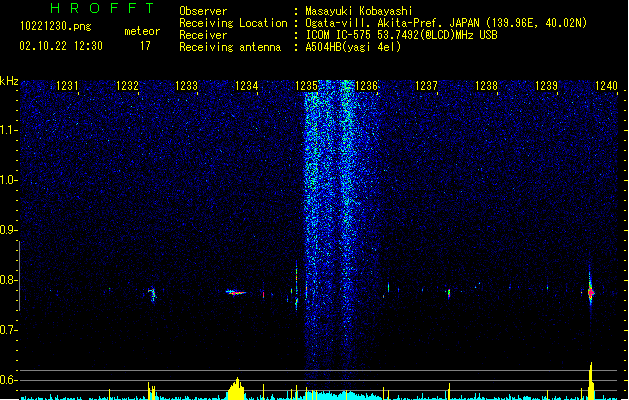This screenshot has width=629, height=400.
Task: Click the 'Receiver' field label
Action: 203,35
